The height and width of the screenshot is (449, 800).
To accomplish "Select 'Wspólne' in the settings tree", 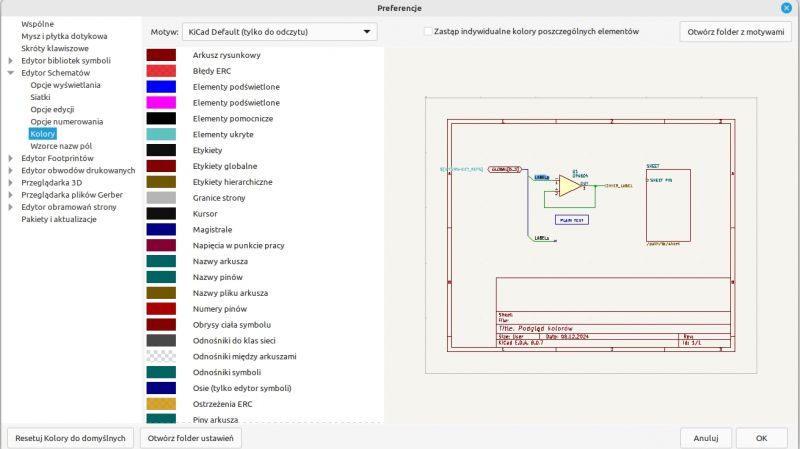I will pyautogui.click(x=37, y=24).
